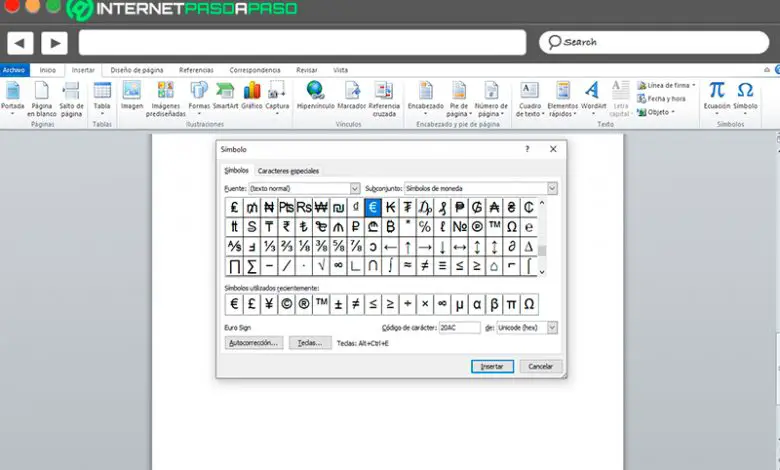780x470 pixels.
Task: Insert a cover page with Portada
Action: (12, 99)
